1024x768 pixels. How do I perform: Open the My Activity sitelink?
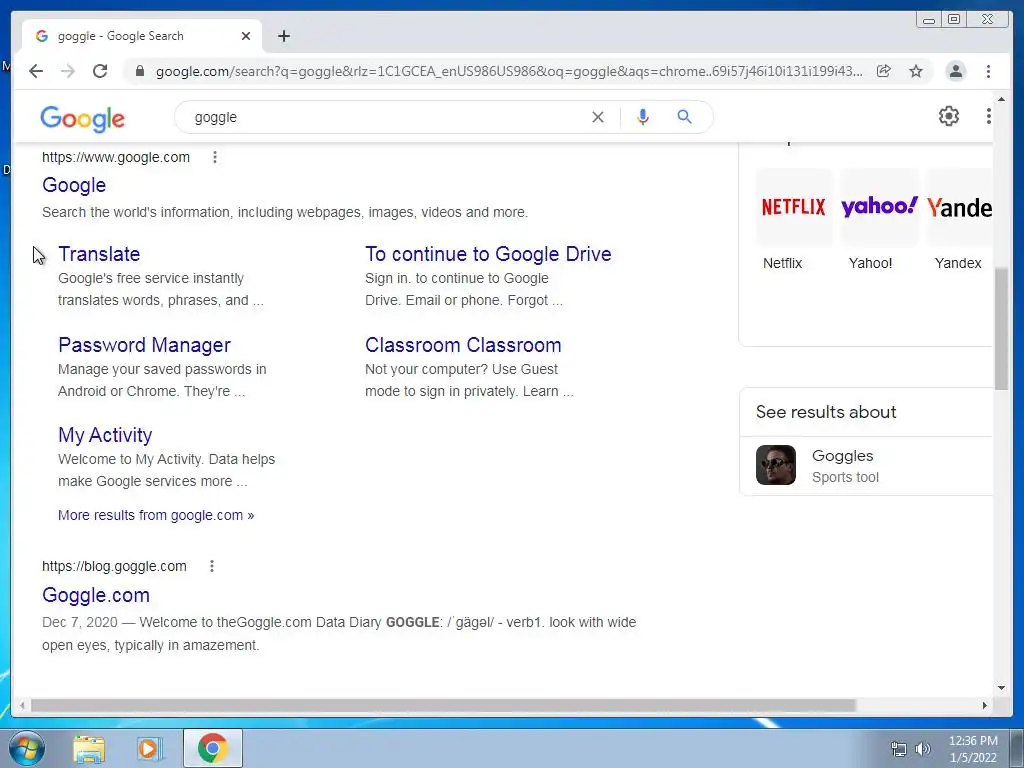[x=105, y=435]
